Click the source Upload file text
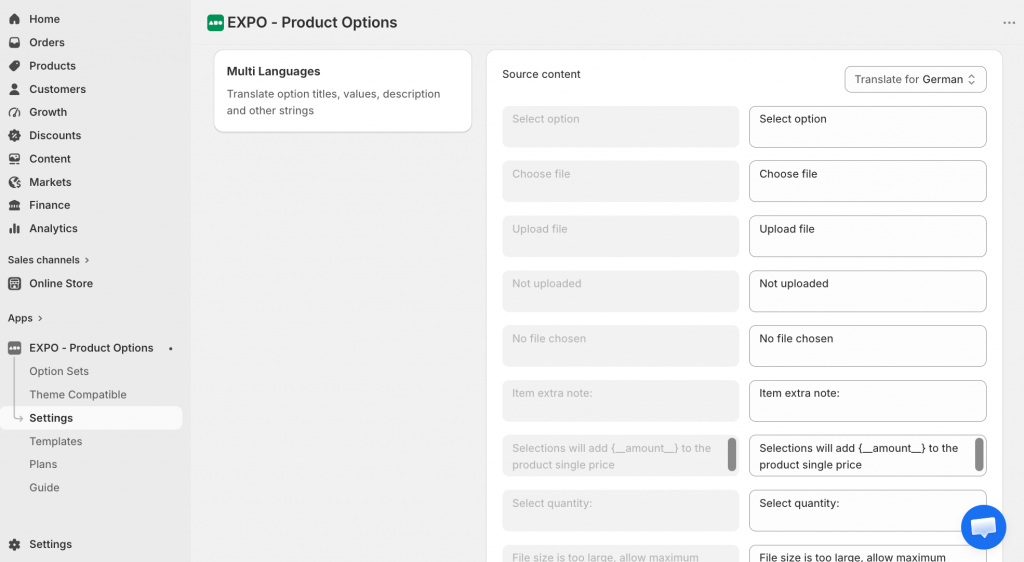 [x=540, y=229]
